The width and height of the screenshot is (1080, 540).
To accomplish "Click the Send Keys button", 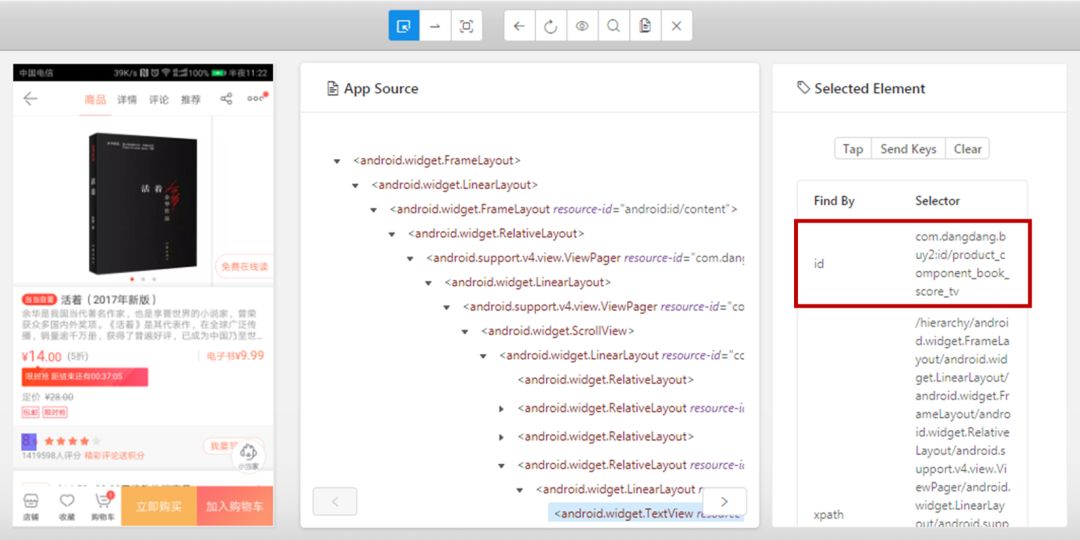I will pos(908,149).
